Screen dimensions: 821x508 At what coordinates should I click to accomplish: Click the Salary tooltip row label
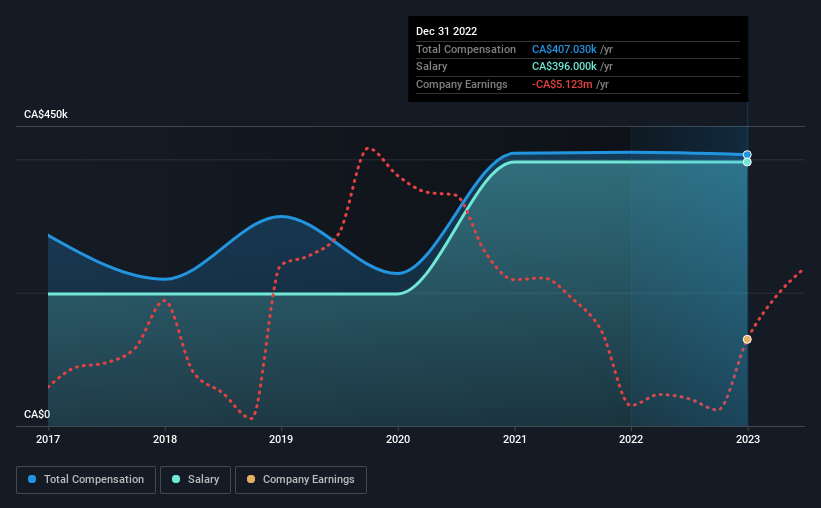[431, 67]
